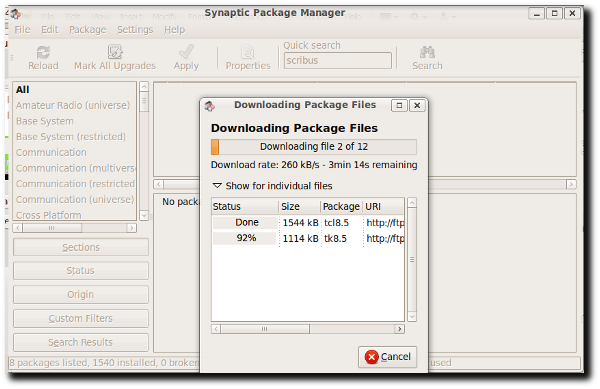Select Base System (restricted) section
Viewport: 600px width, 389px height.
pos(75,137)
